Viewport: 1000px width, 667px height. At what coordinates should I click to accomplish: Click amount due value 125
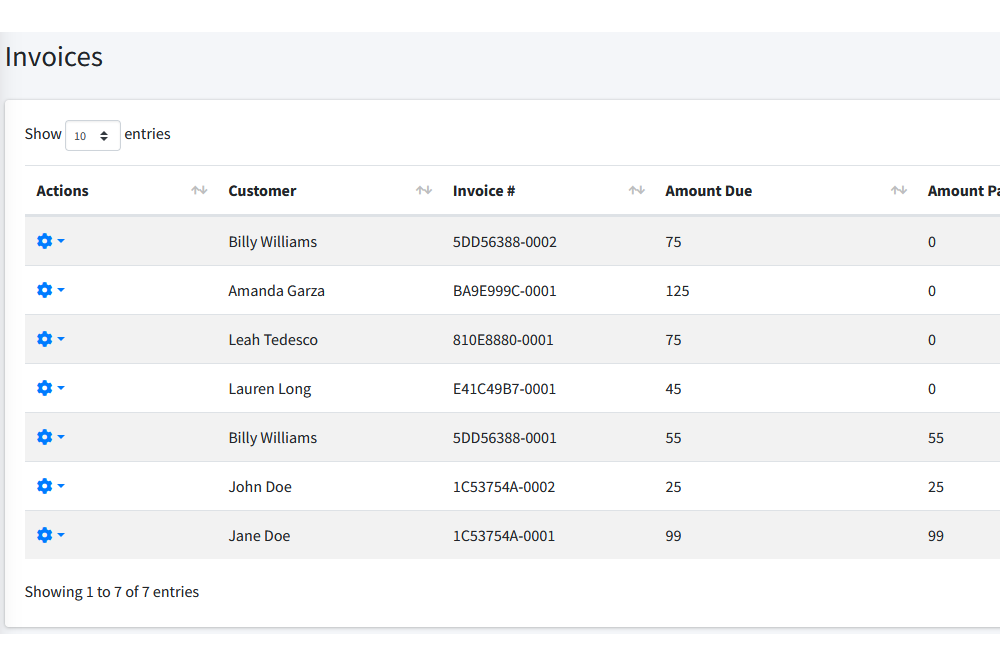tap(677, 291)
